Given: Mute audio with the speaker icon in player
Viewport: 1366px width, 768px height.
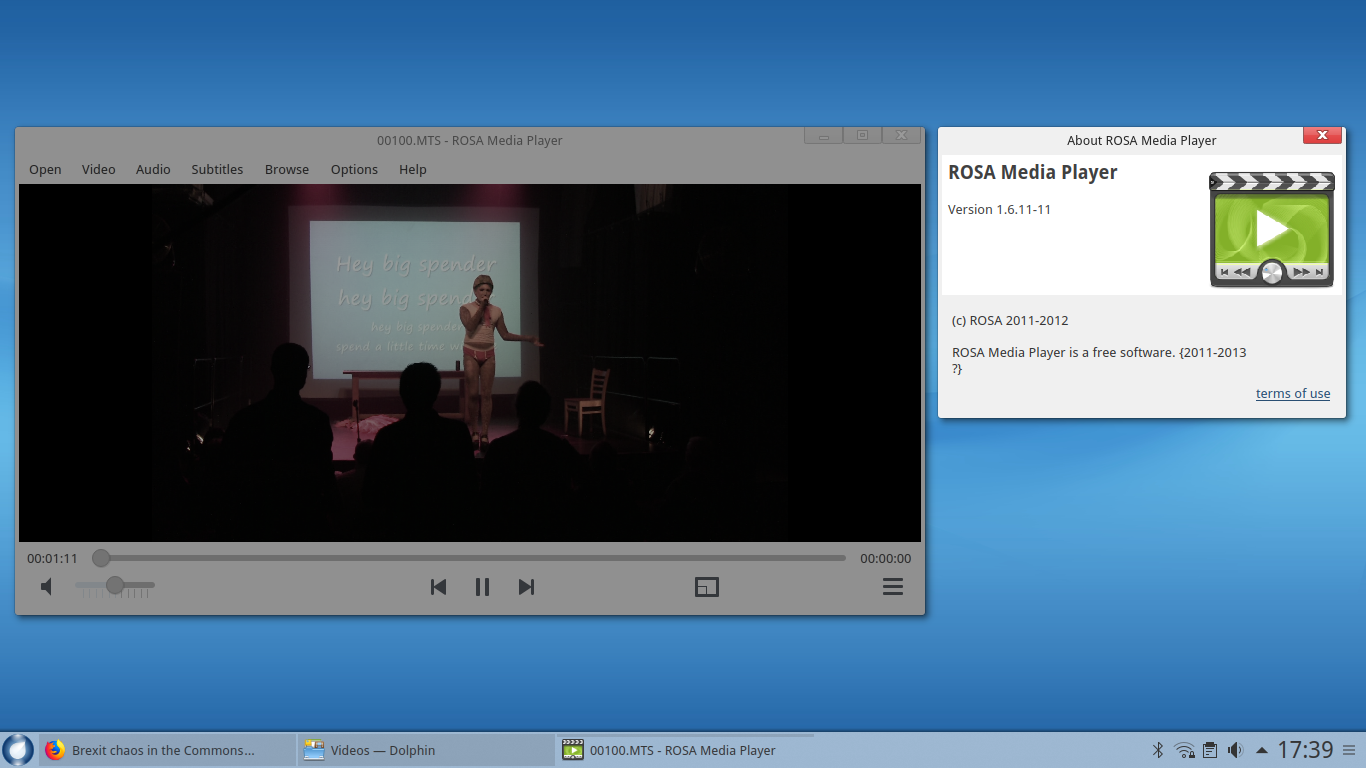Looking at the screenshot, I should pyautogui.click(x=46, y=587).
